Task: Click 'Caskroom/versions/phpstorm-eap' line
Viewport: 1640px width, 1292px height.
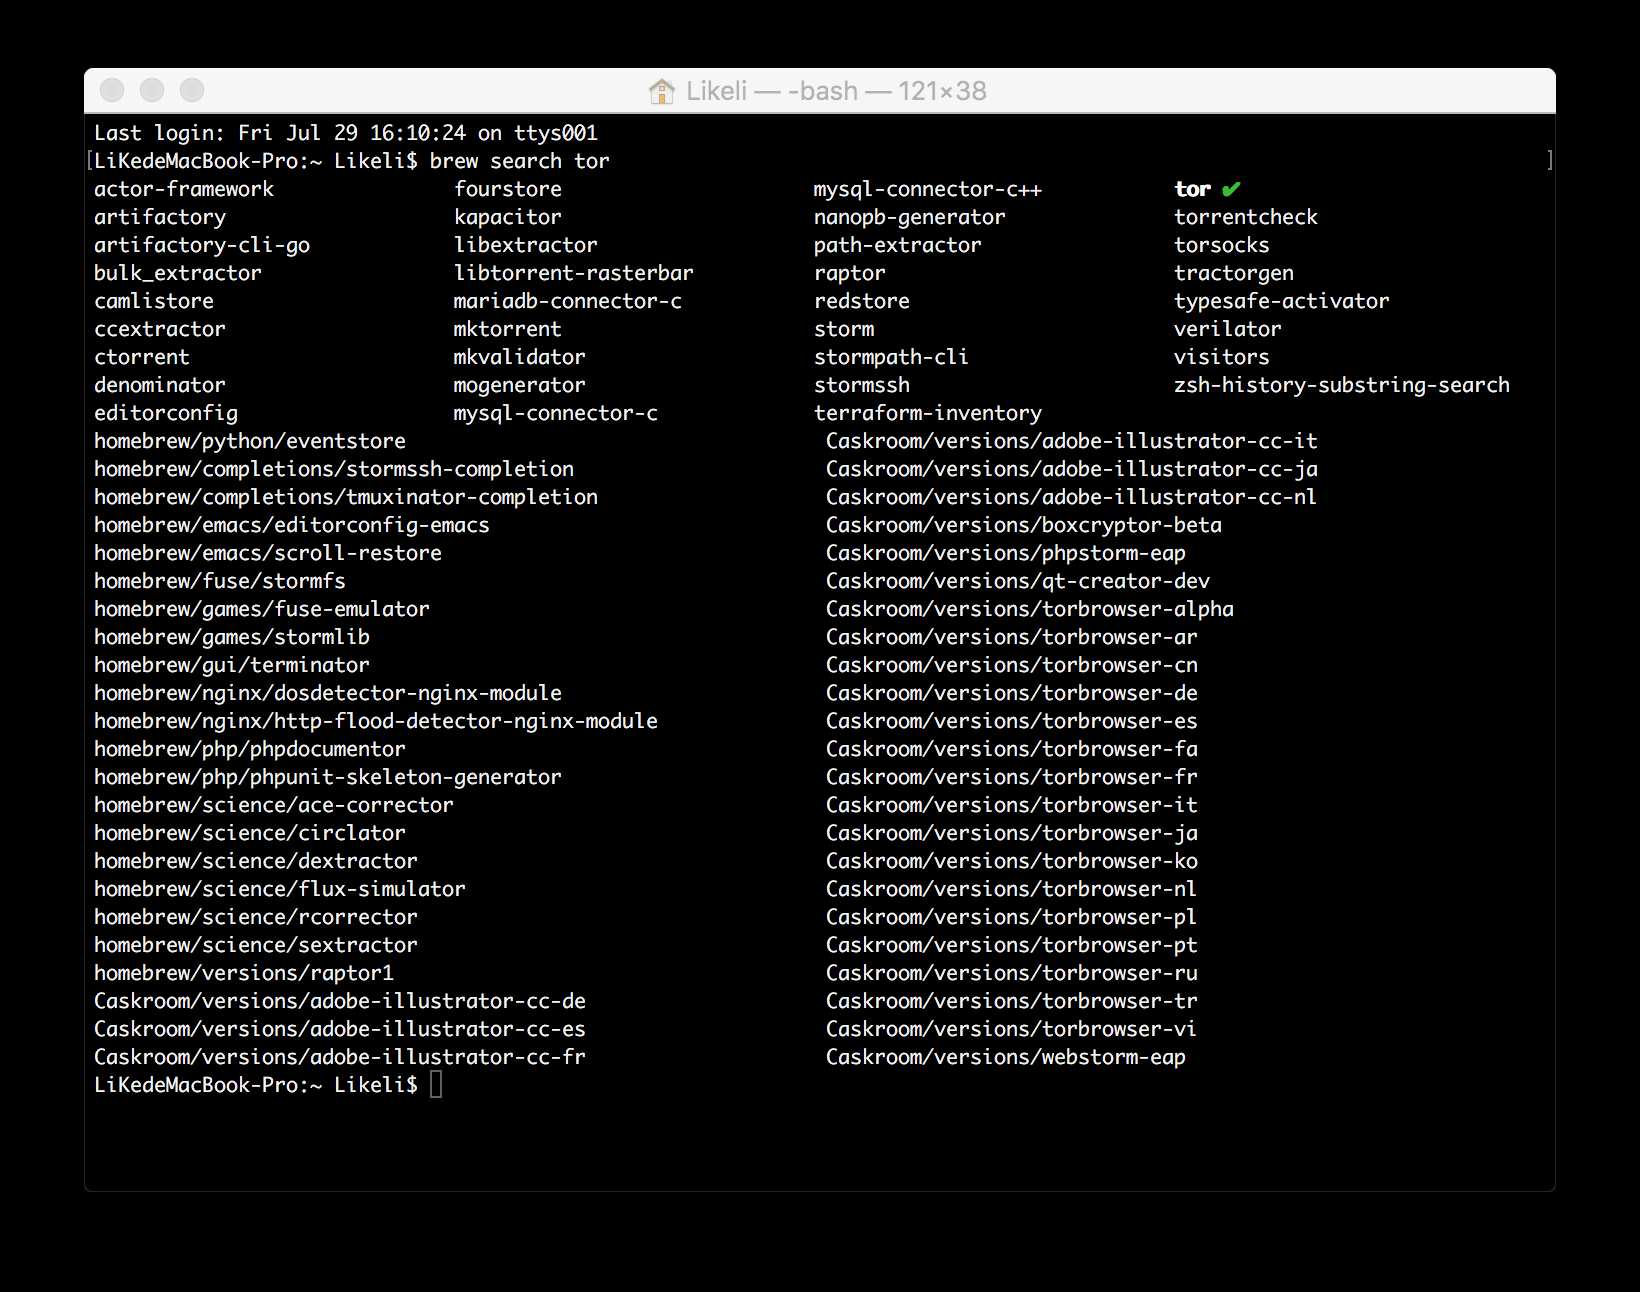Action: coord(1006,553)
